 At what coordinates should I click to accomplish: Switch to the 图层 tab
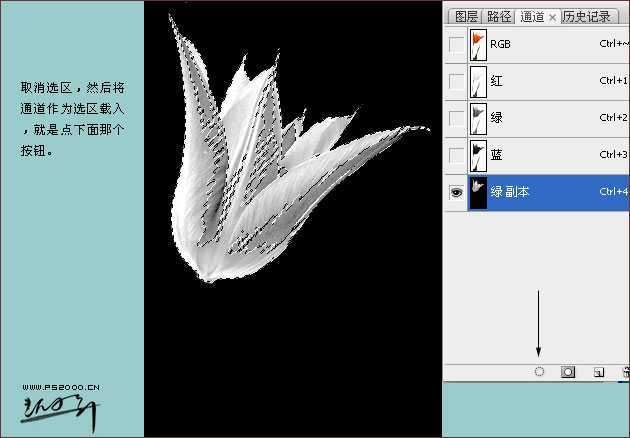(x=466, y=16)
